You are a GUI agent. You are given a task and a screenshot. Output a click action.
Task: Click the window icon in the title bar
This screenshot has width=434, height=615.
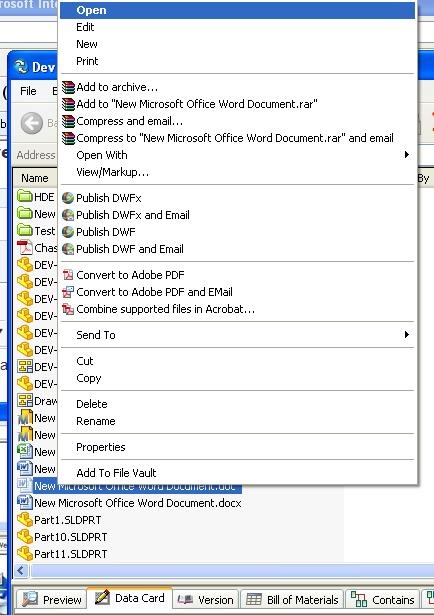(x=20, y=67)
